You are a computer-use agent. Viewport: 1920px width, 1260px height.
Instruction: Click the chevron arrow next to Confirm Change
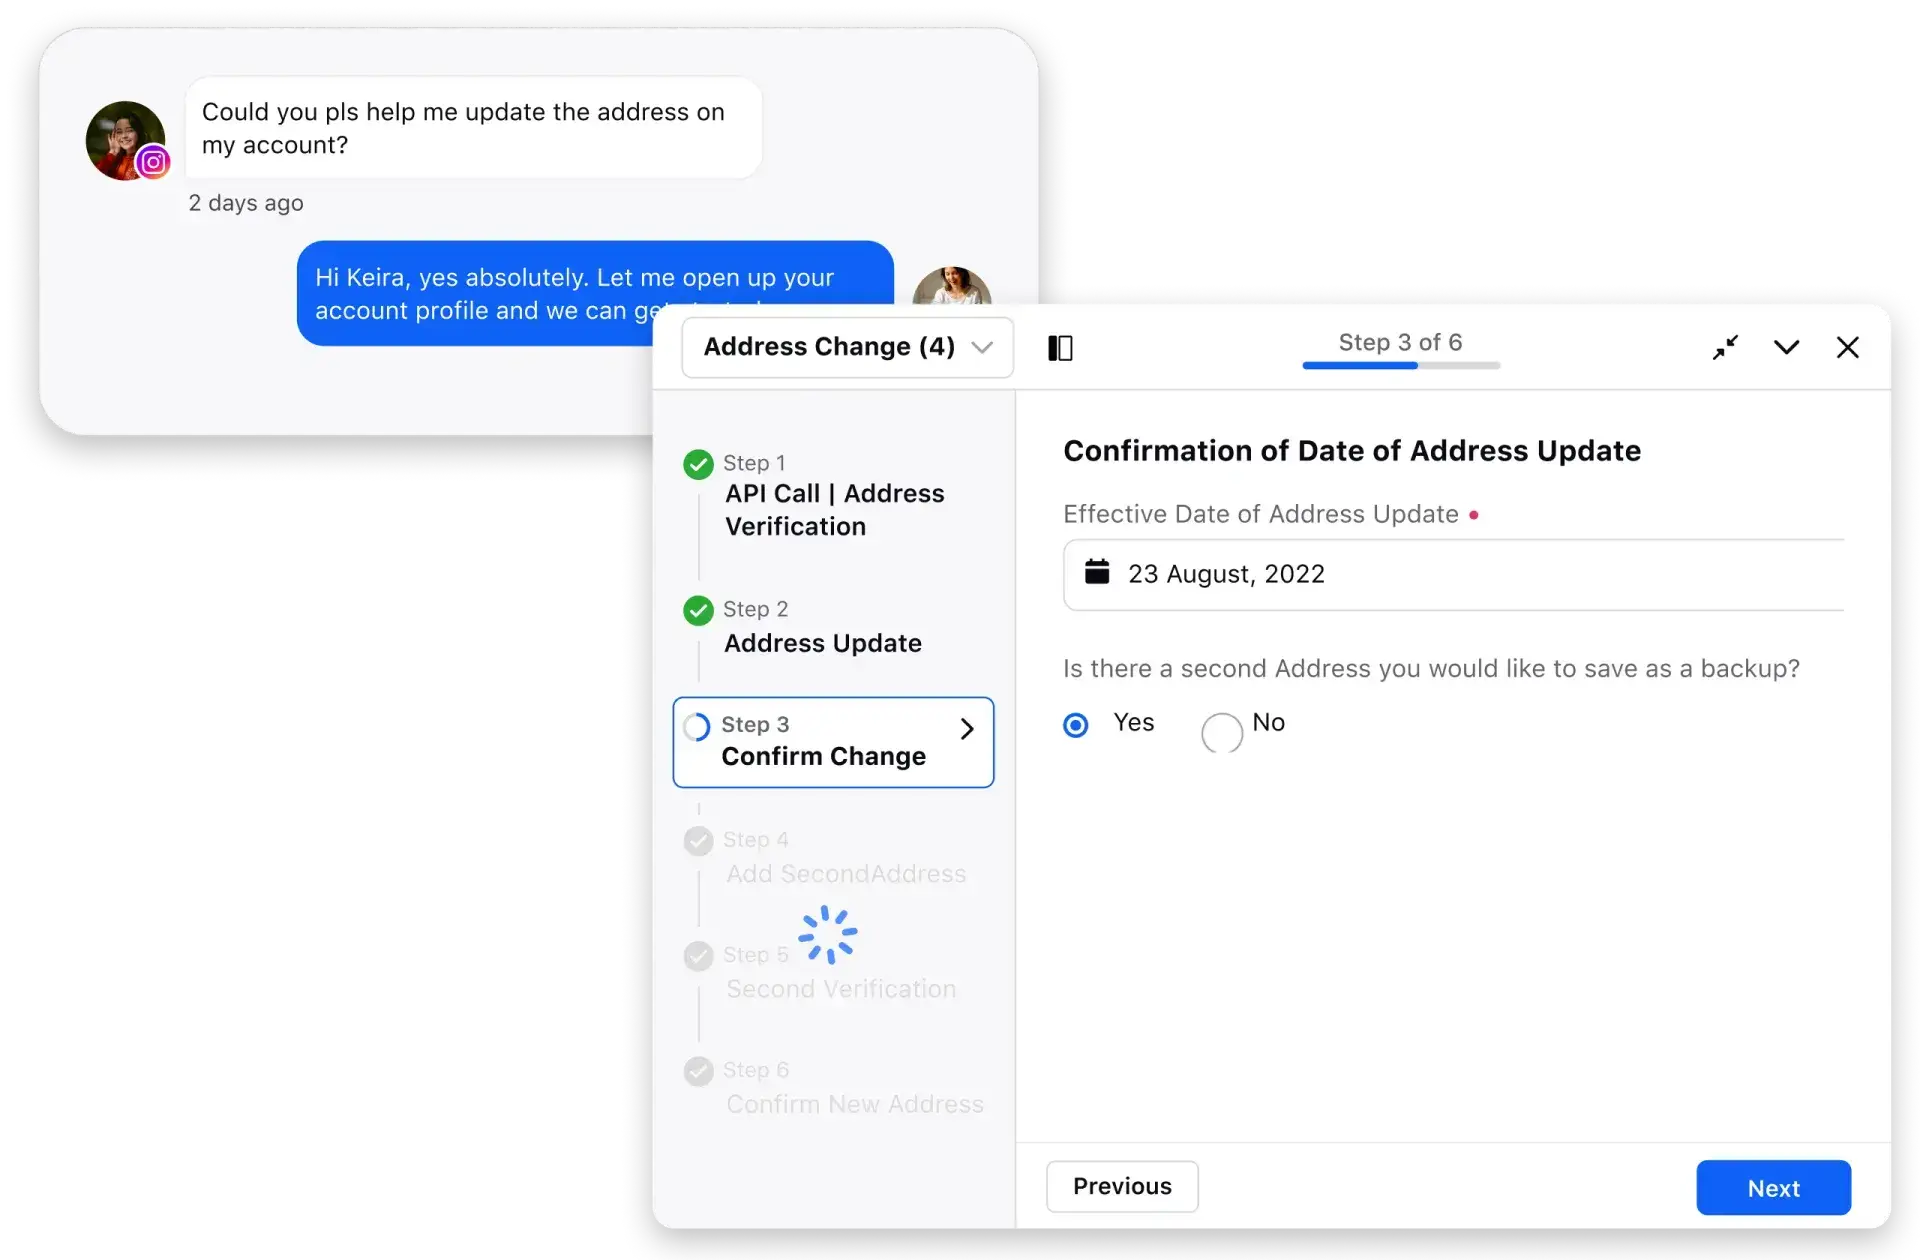pos(966,729)
